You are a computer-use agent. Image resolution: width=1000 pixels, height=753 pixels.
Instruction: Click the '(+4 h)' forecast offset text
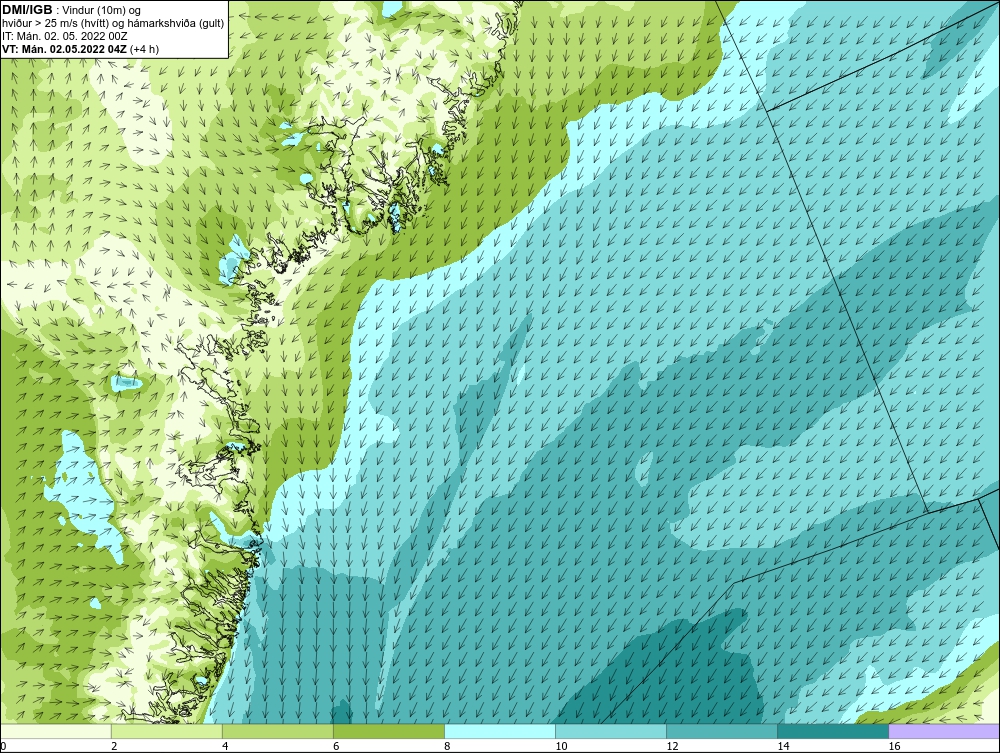(144, 49)
